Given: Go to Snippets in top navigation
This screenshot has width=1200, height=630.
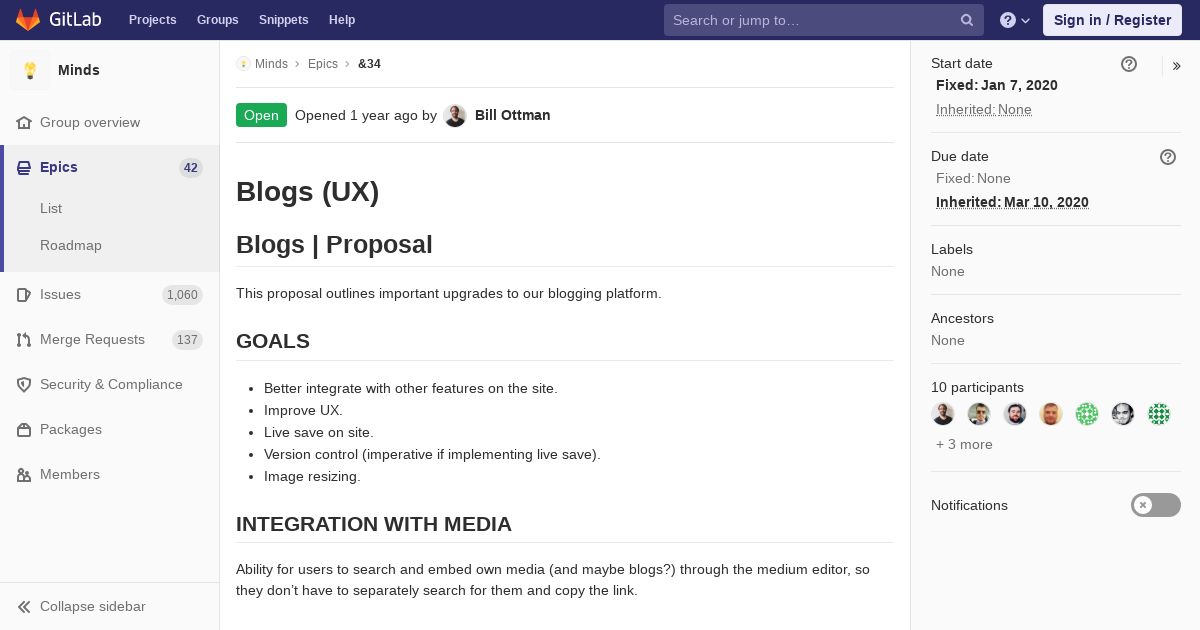Looking at the screenshot, I should (x=283, y=20).
